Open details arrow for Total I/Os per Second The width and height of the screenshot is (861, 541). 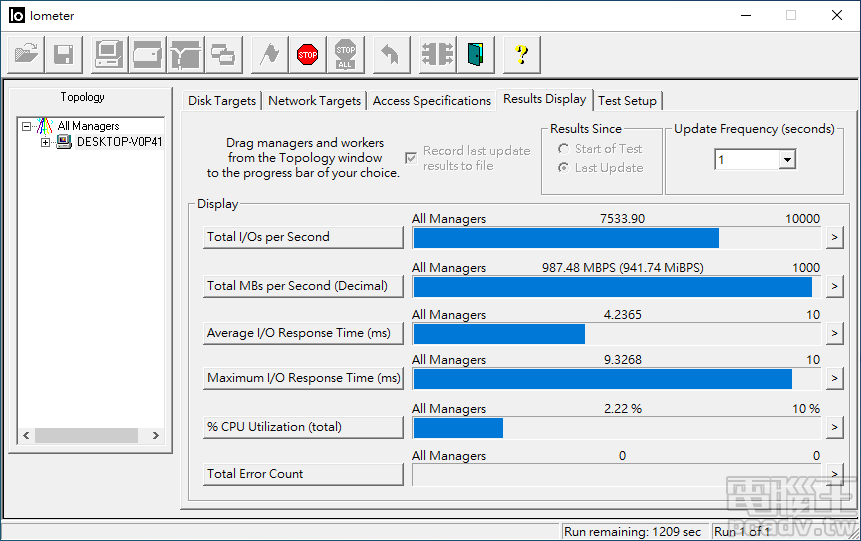(835, 237)
